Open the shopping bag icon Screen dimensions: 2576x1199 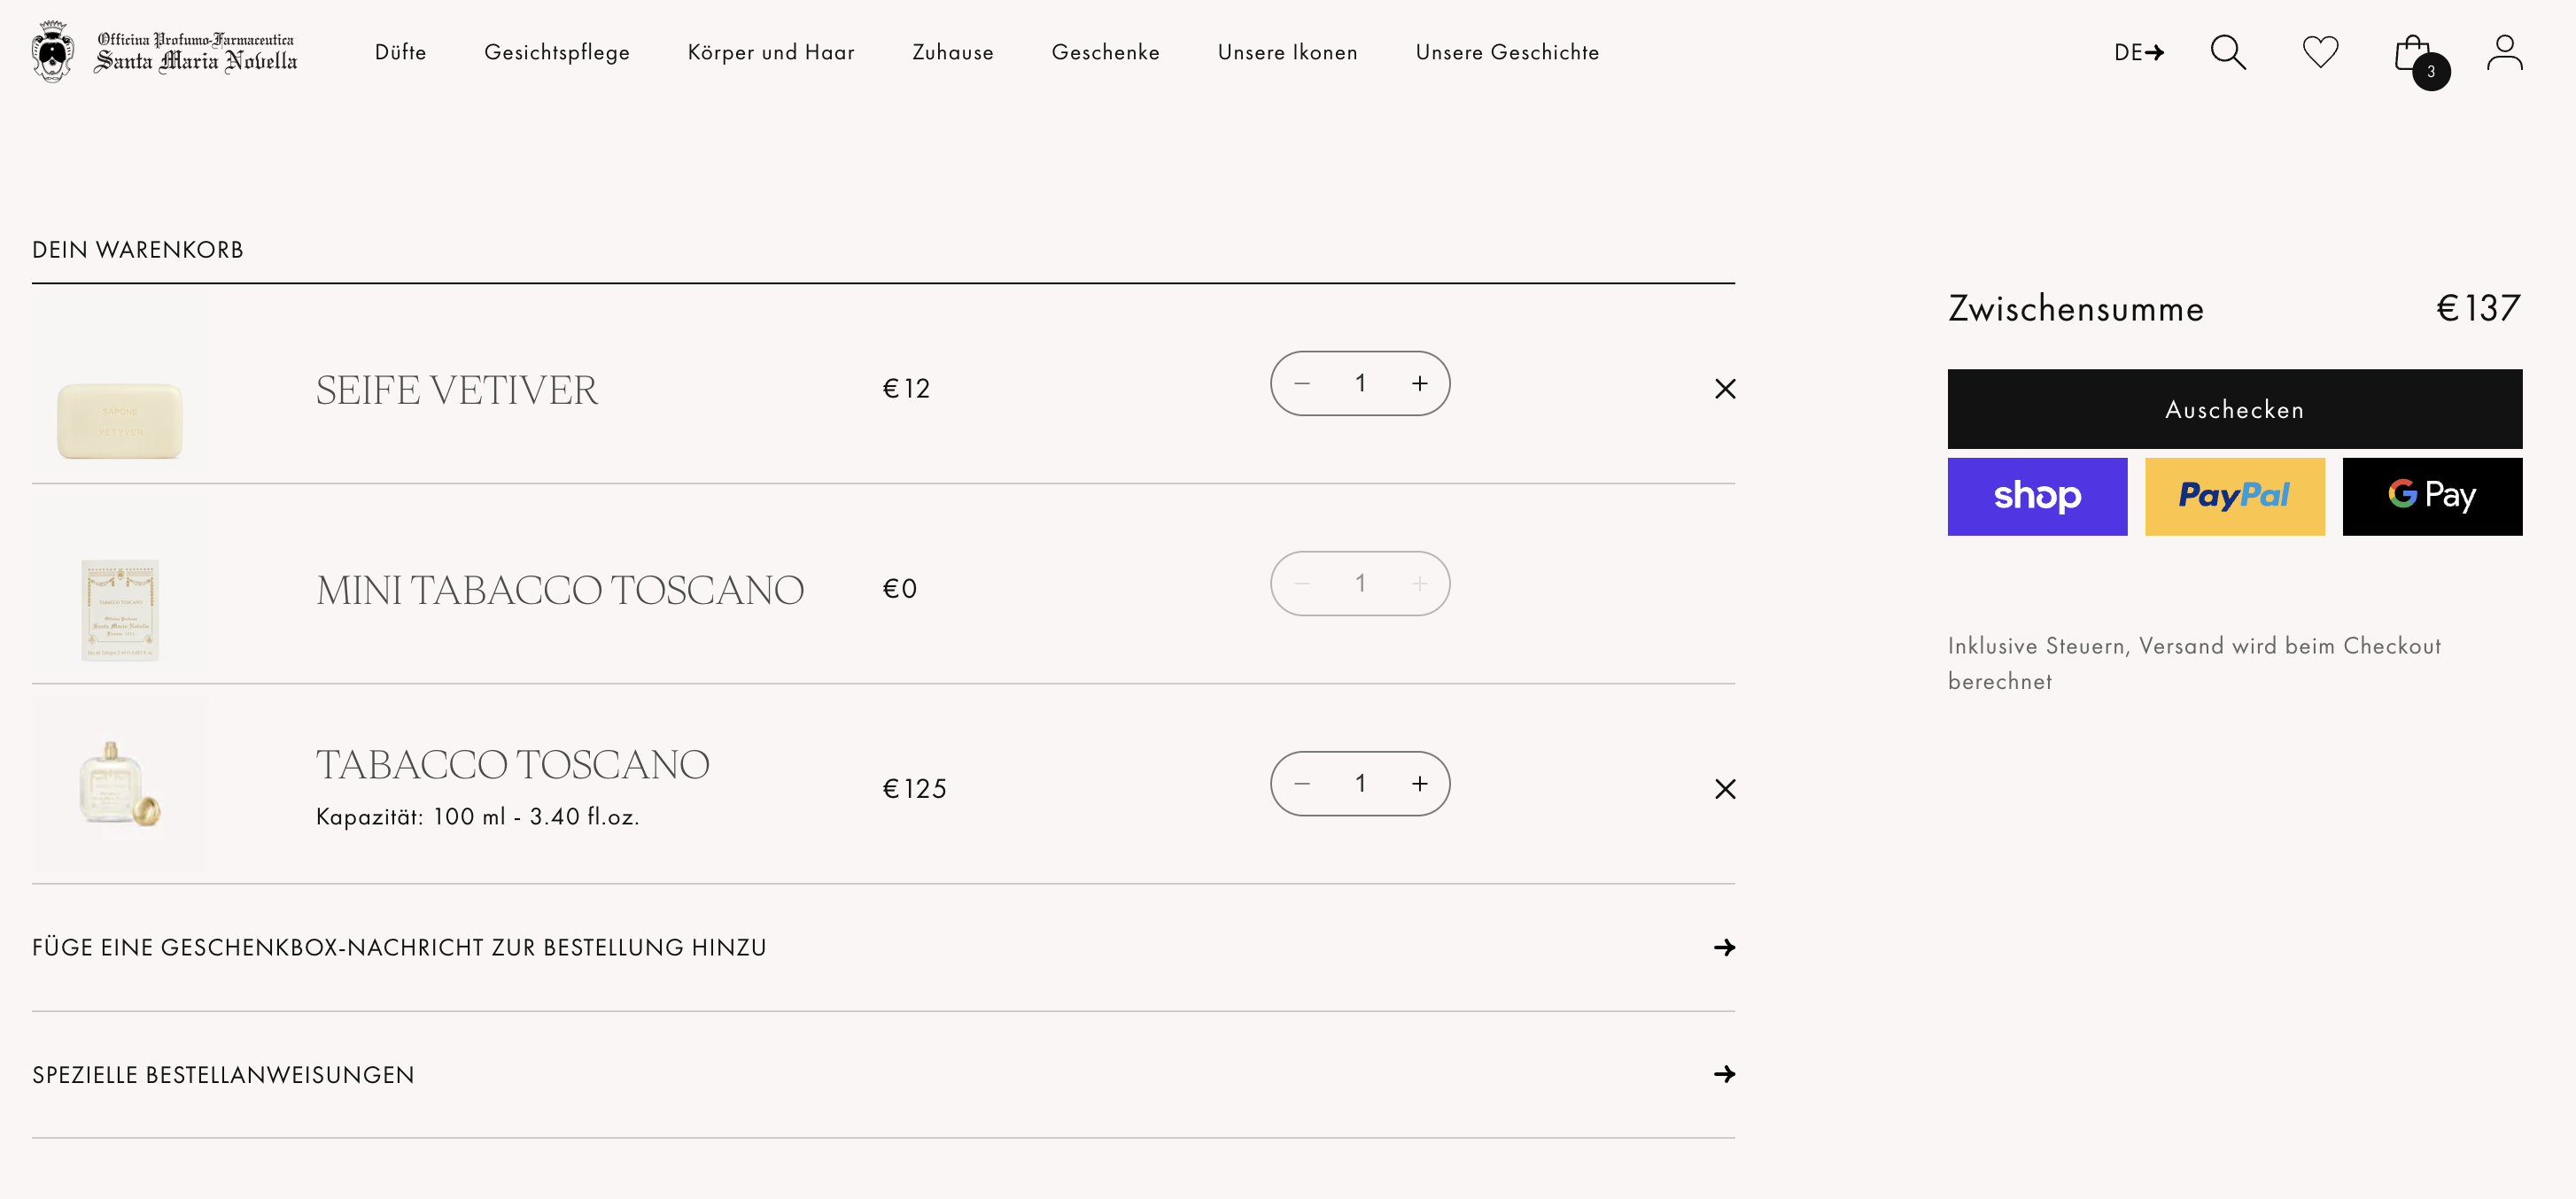(x=2413, y=54)
